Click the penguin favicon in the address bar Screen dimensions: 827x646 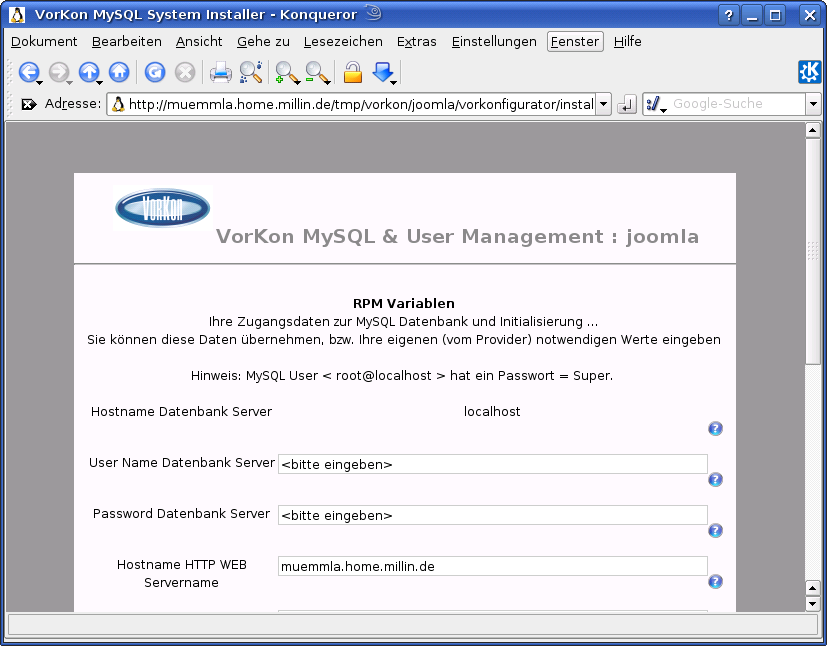[119, 104]
